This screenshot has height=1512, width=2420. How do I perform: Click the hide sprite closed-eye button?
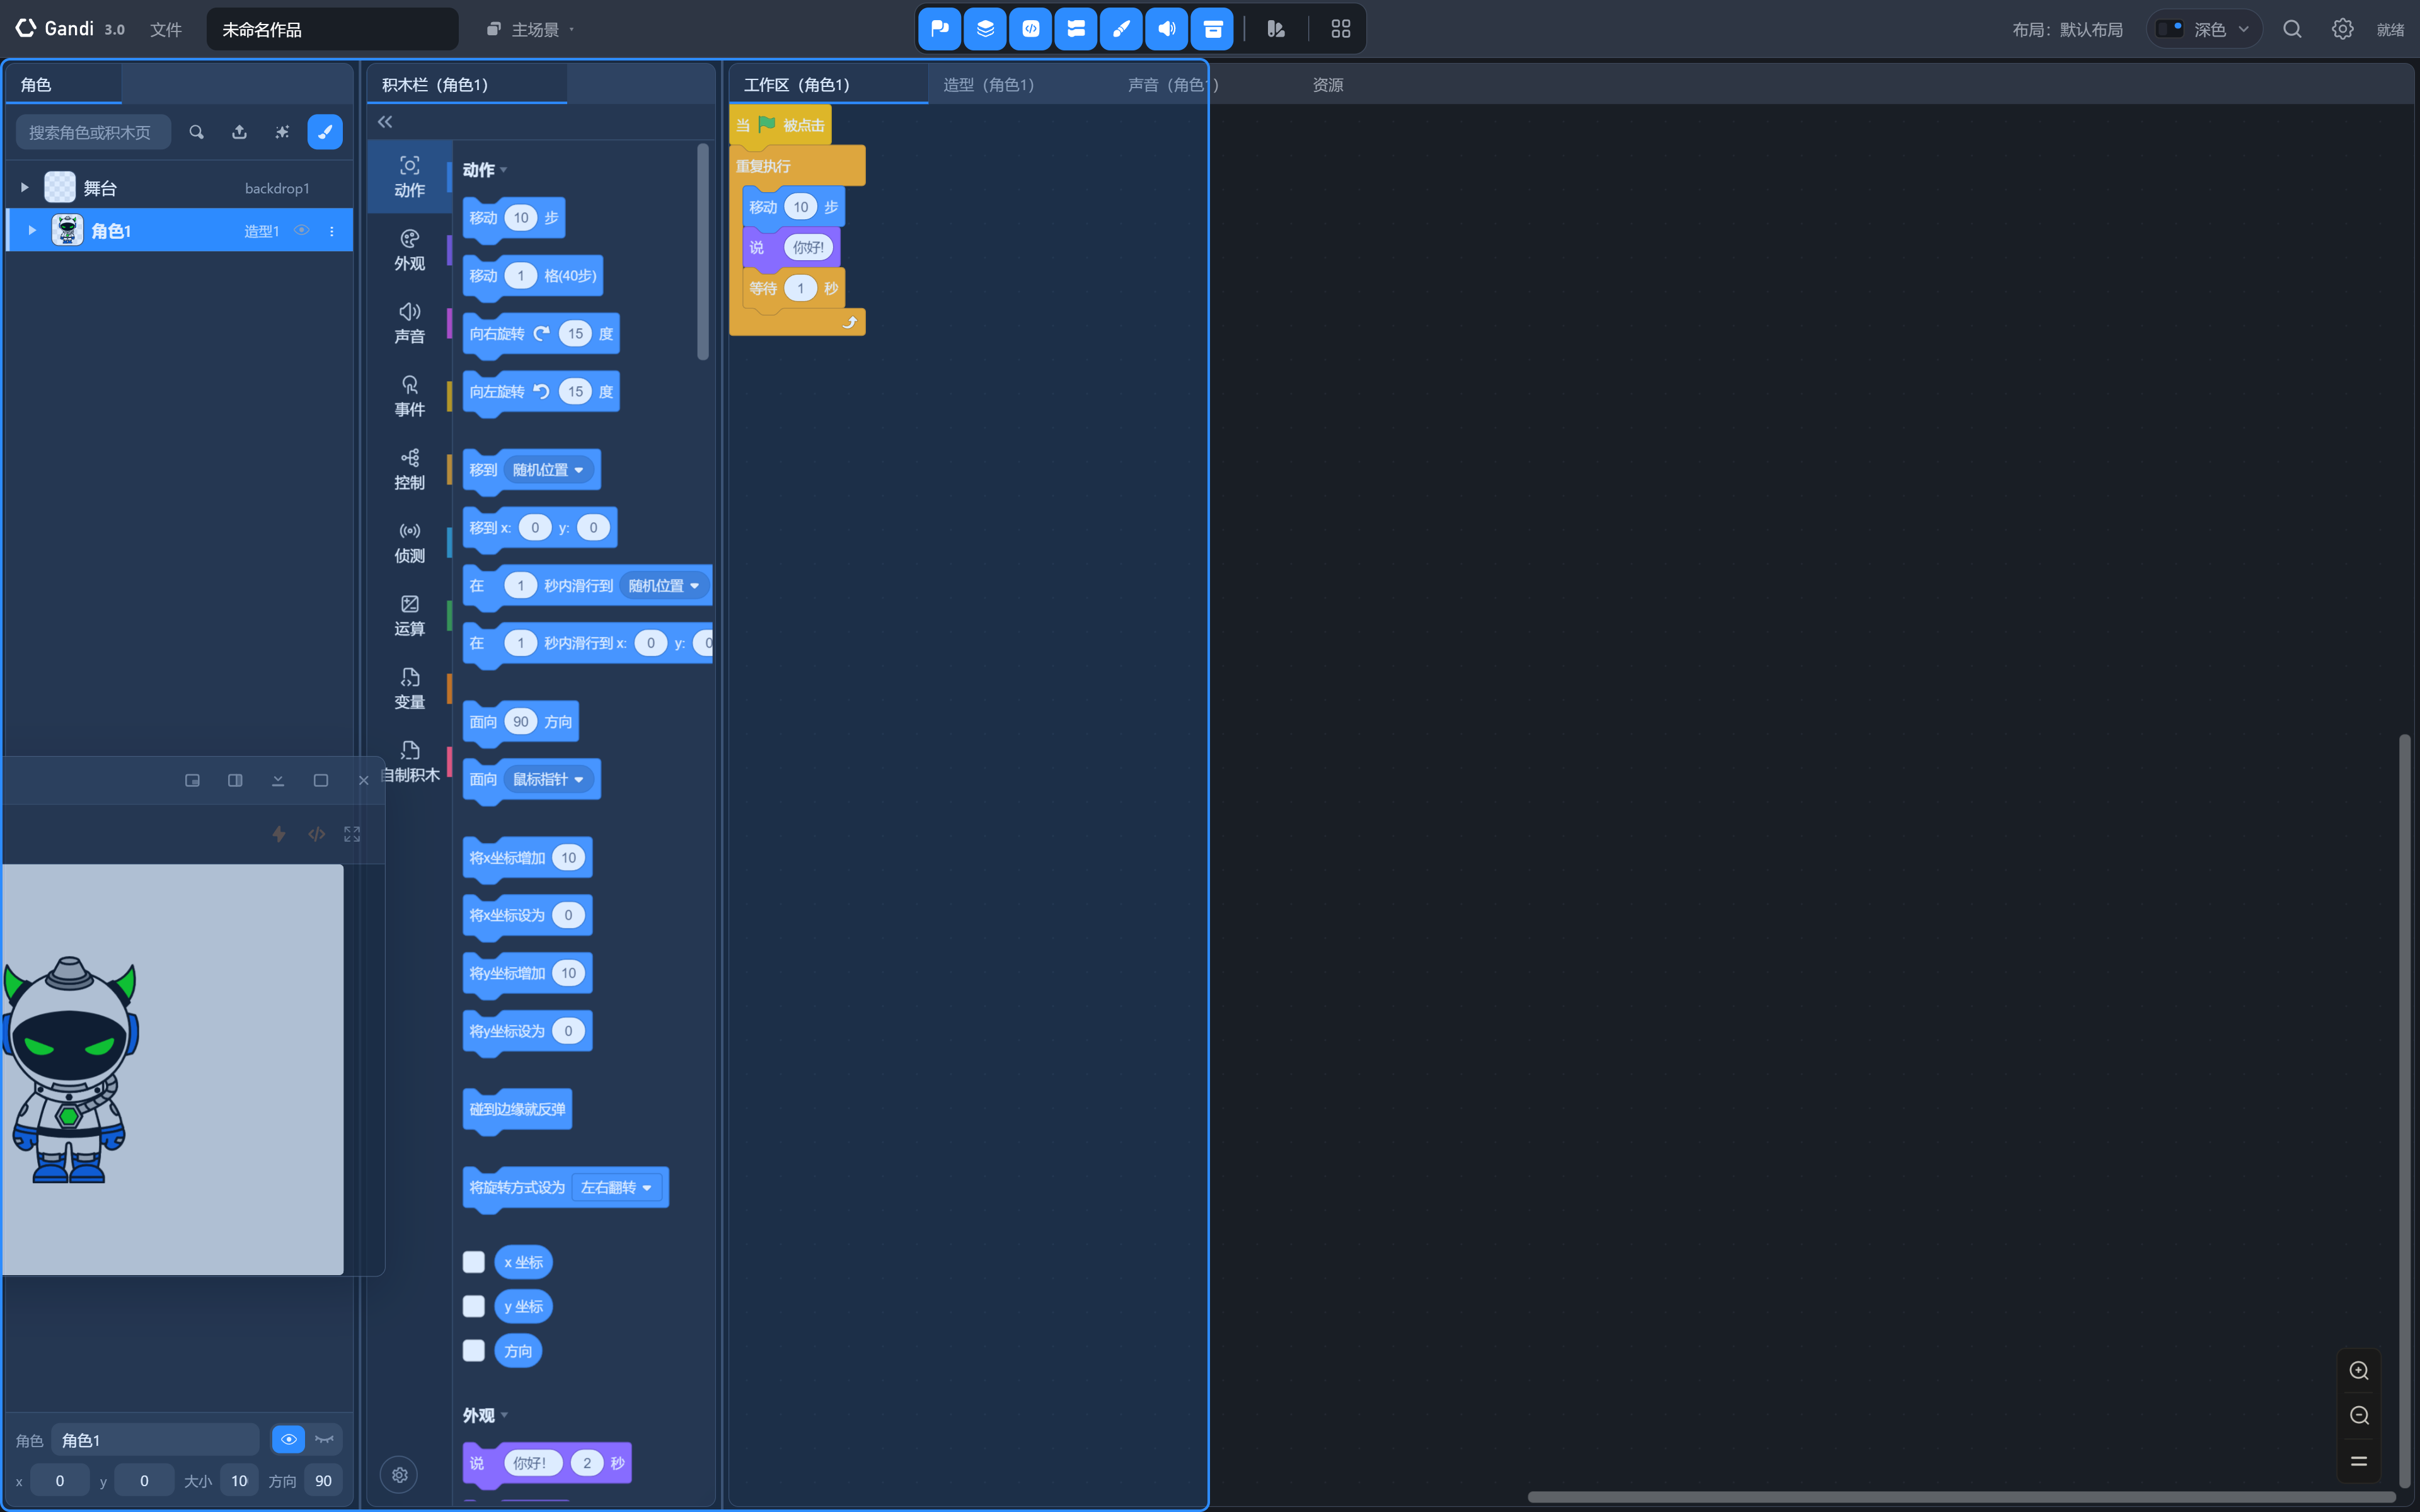[324, 1440]
